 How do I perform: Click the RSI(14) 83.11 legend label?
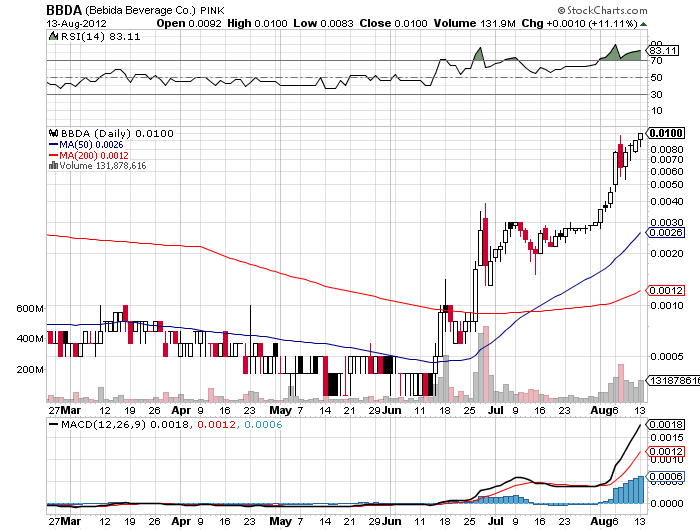[x=100, y=37]
